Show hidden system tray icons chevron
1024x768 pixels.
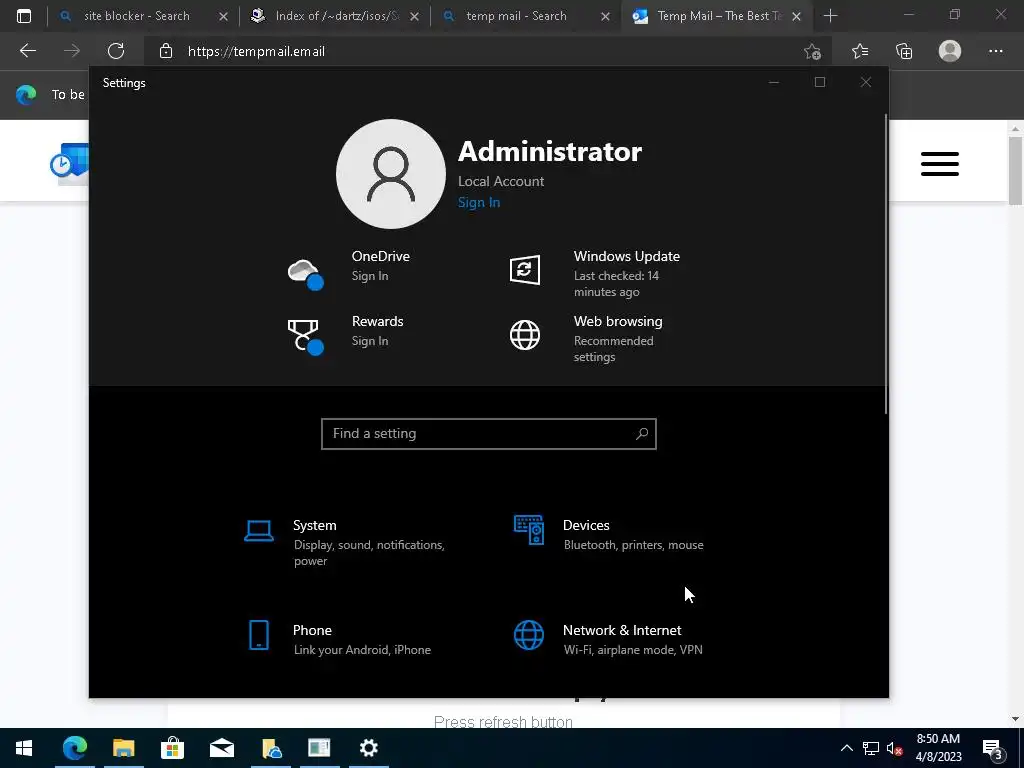846,748
